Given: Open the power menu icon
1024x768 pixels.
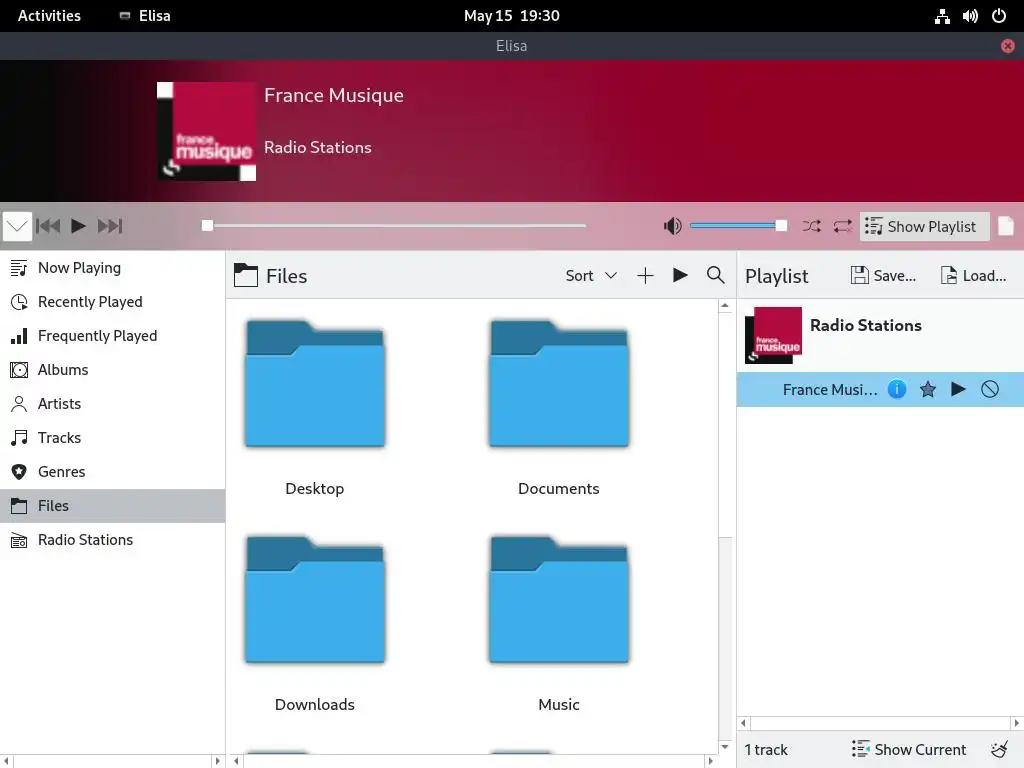Looking at the screenshot, I should click(x=999, y=16).
